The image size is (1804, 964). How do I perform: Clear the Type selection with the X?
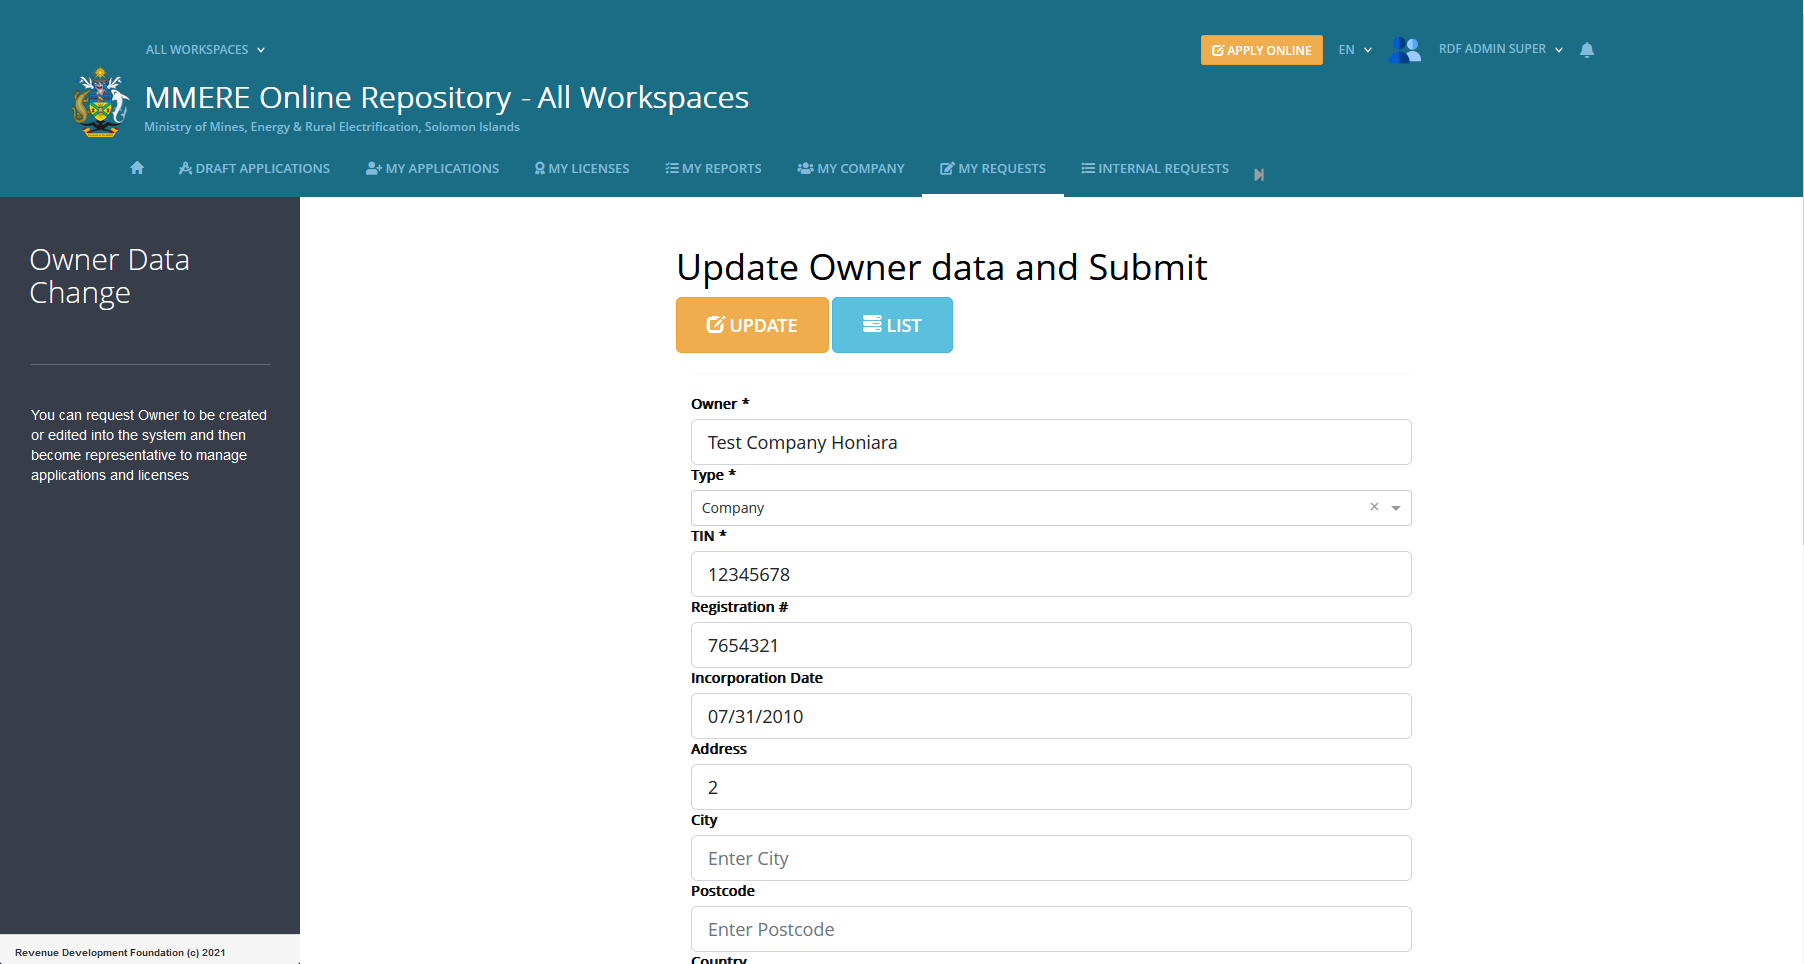[x=1374, y=507]
